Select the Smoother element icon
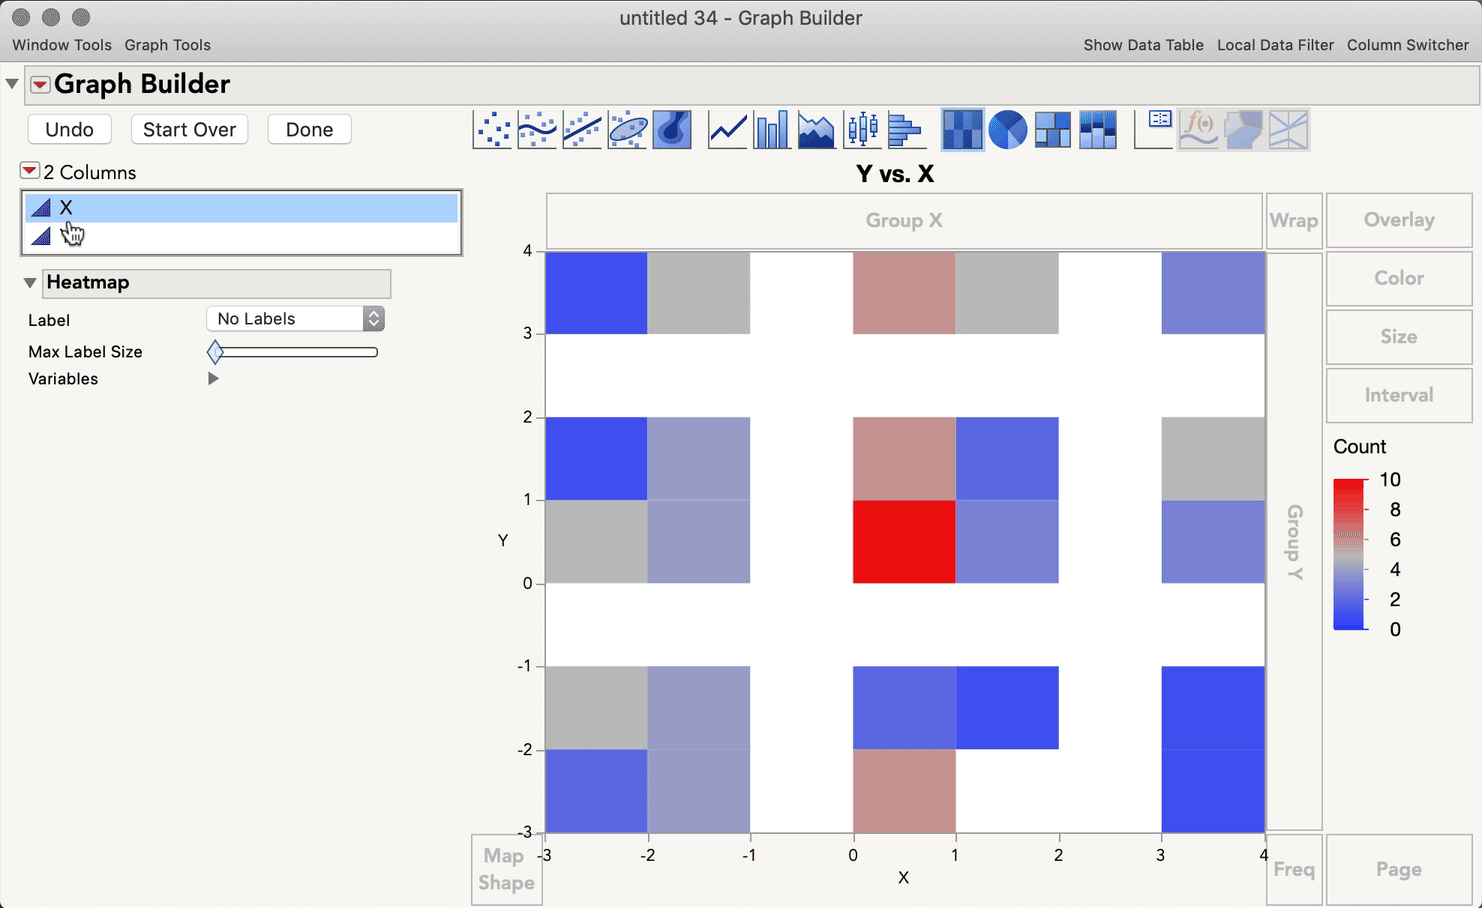 click(537, 130)
